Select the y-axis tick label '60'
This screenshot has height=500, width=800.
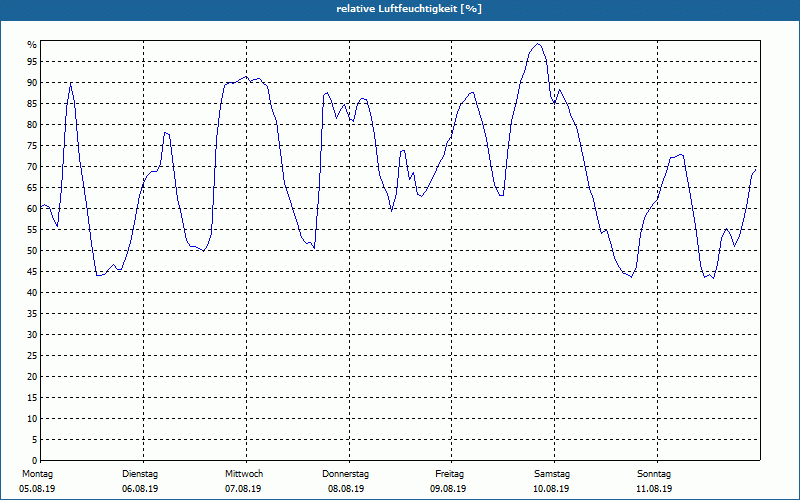pos(32,209)
